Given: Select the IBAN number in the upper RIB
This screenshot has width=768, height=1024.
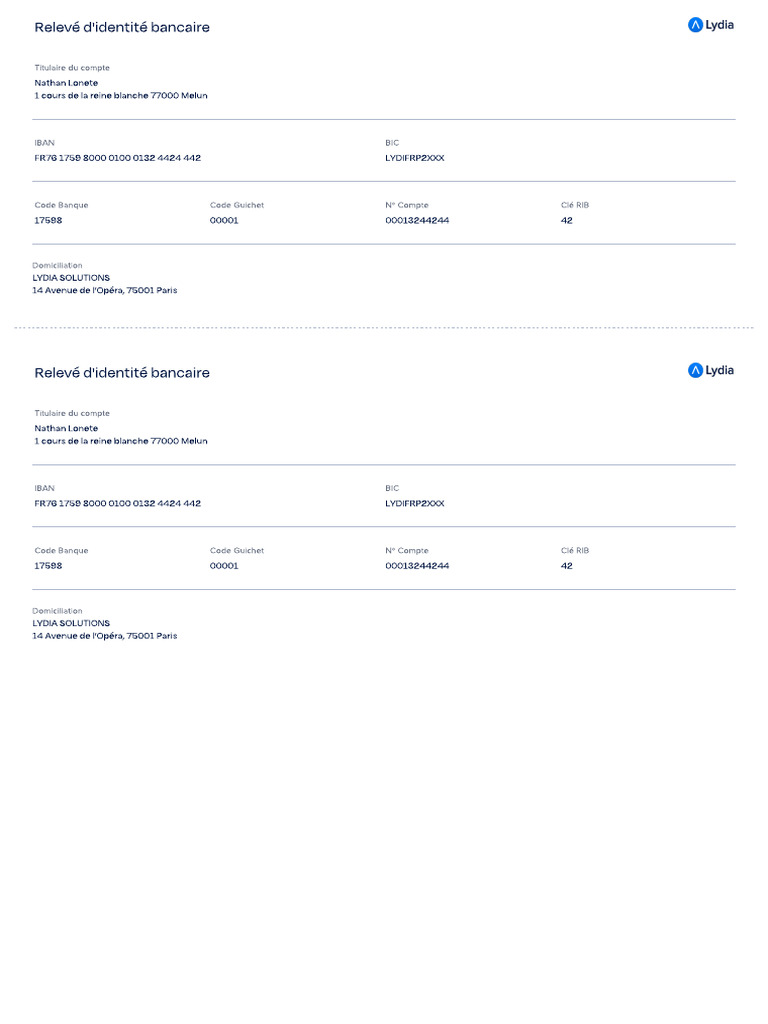Looking at the screenshot, I should click(117, 158).
